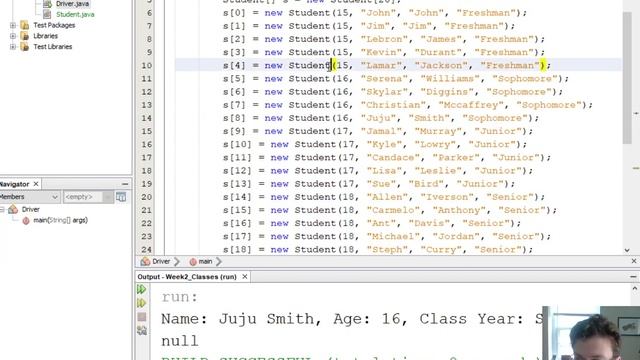Image resolution: width=640 pixels, height=360 pixels.
Task: Click the Driver breadcrumb label
Action: [161, 262]
